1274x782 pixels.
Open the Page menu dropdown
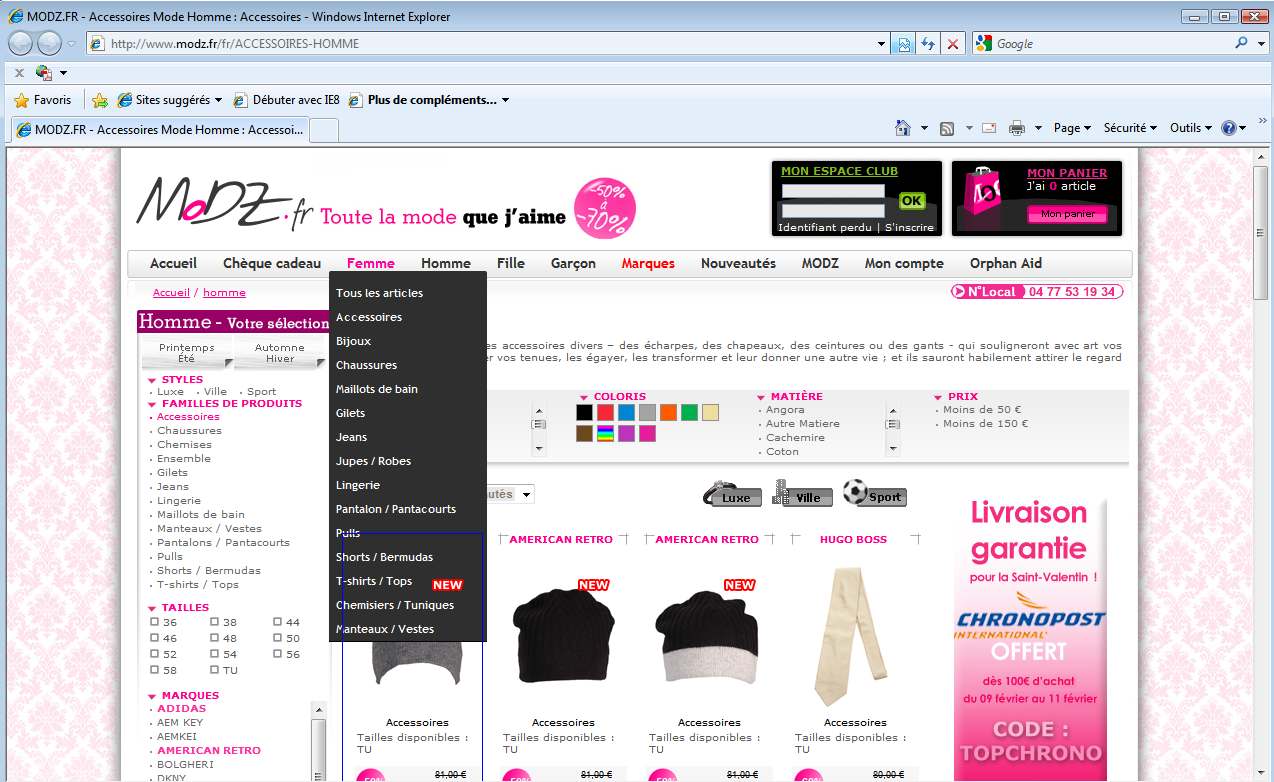pos(1073,128)
